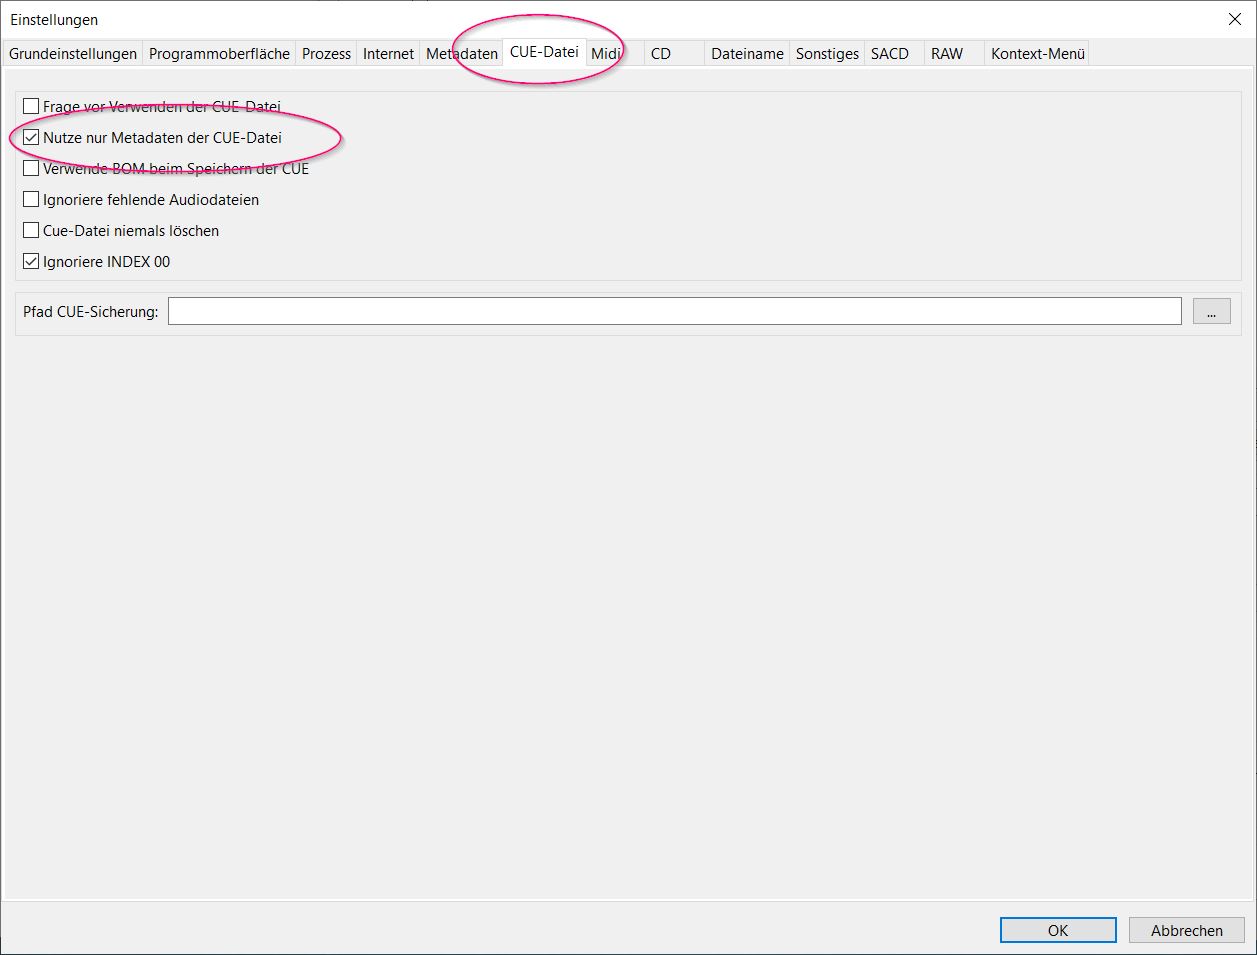Screen dimensions: 1257x955
Task: Disable the 'Ignoriere INDEX 00' checkbox
Action: tap(31, 261)
